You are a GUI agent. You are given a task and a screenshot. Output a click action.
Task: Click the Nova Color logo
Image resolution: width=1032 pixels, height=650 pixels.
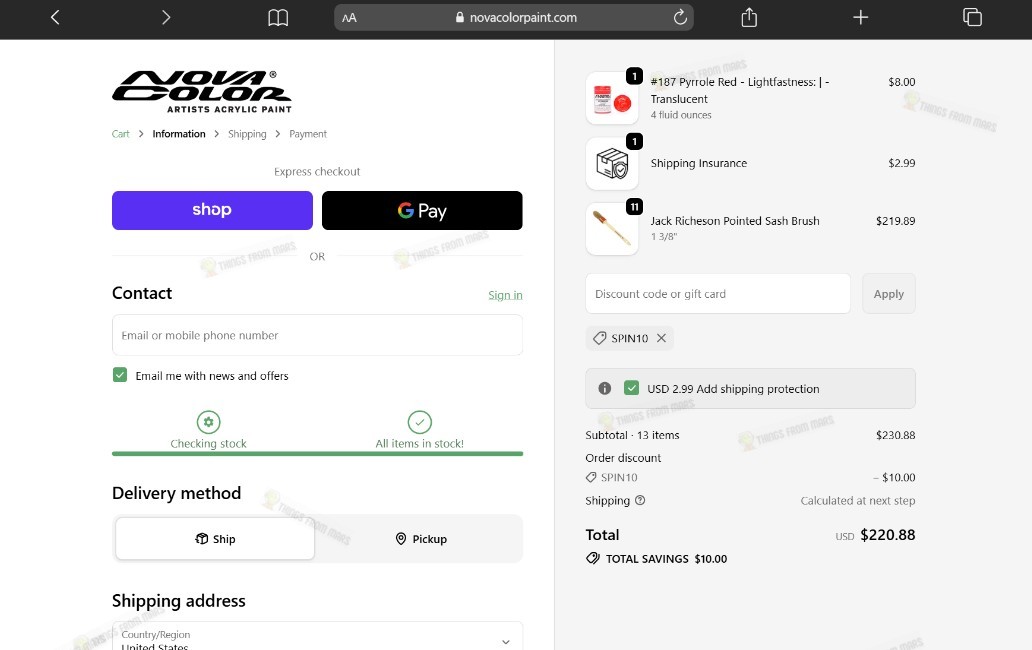[x=201, y=91]
